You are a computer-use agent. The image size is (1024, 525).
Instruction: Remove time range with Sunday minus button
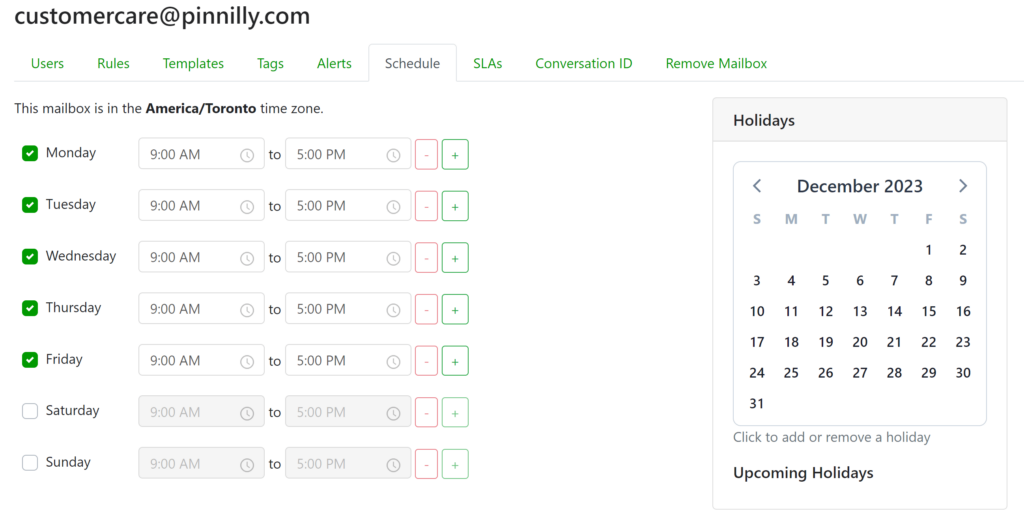(426, 464)
